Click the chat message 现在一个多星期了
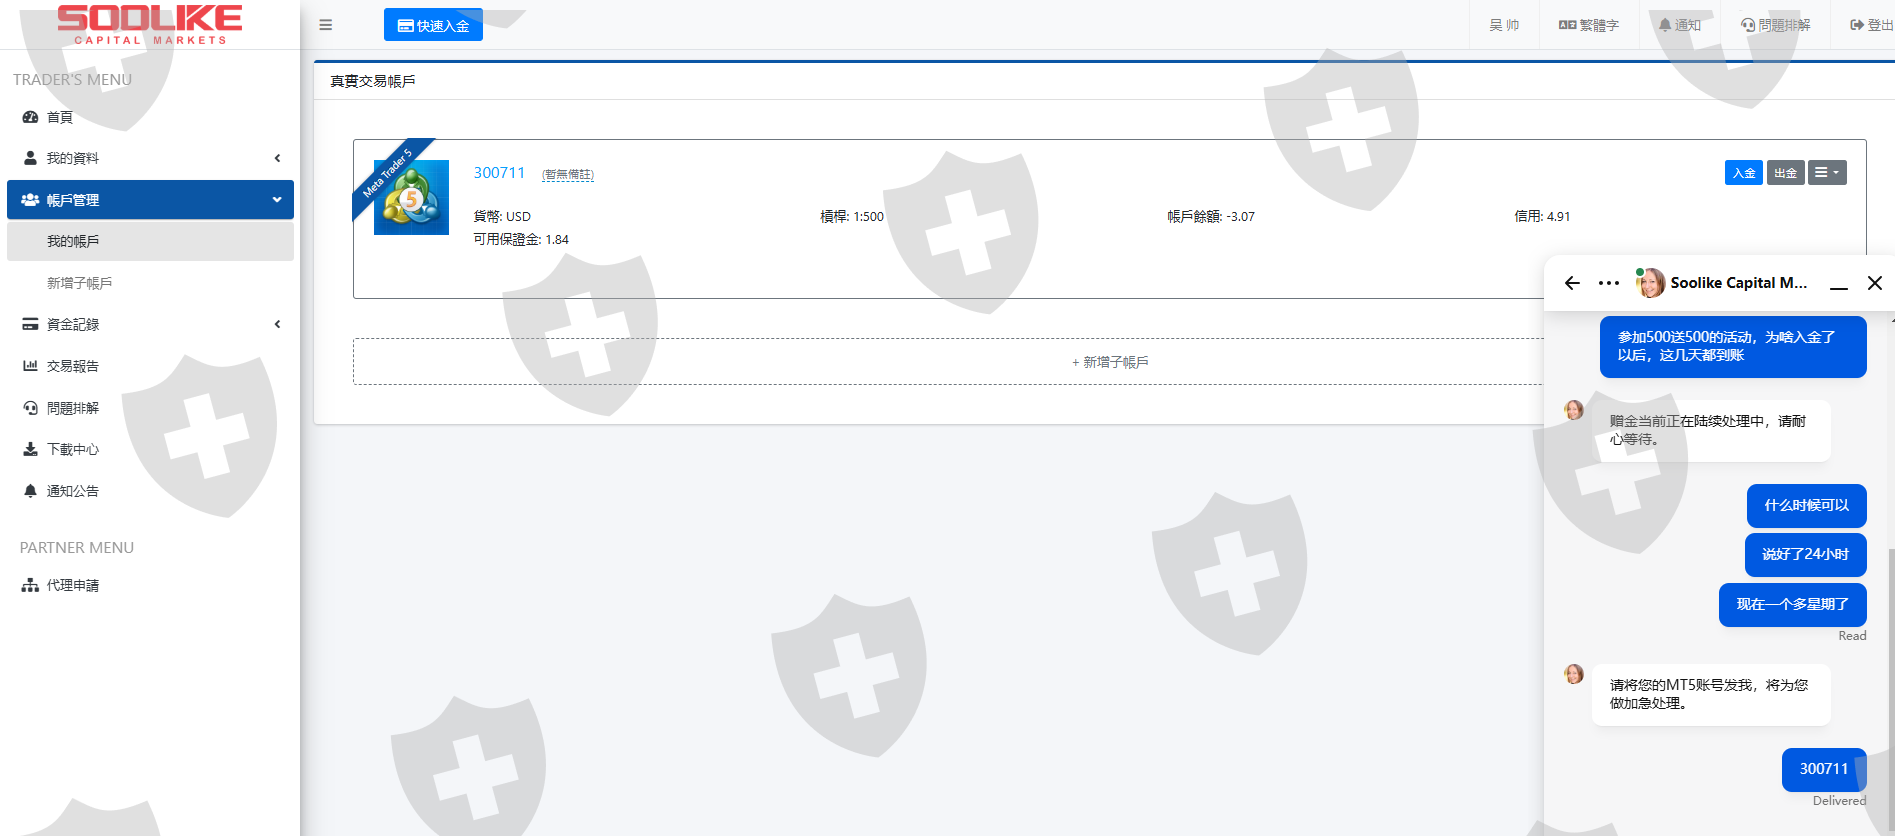1895x836 pixels. tap(1793, 605)
